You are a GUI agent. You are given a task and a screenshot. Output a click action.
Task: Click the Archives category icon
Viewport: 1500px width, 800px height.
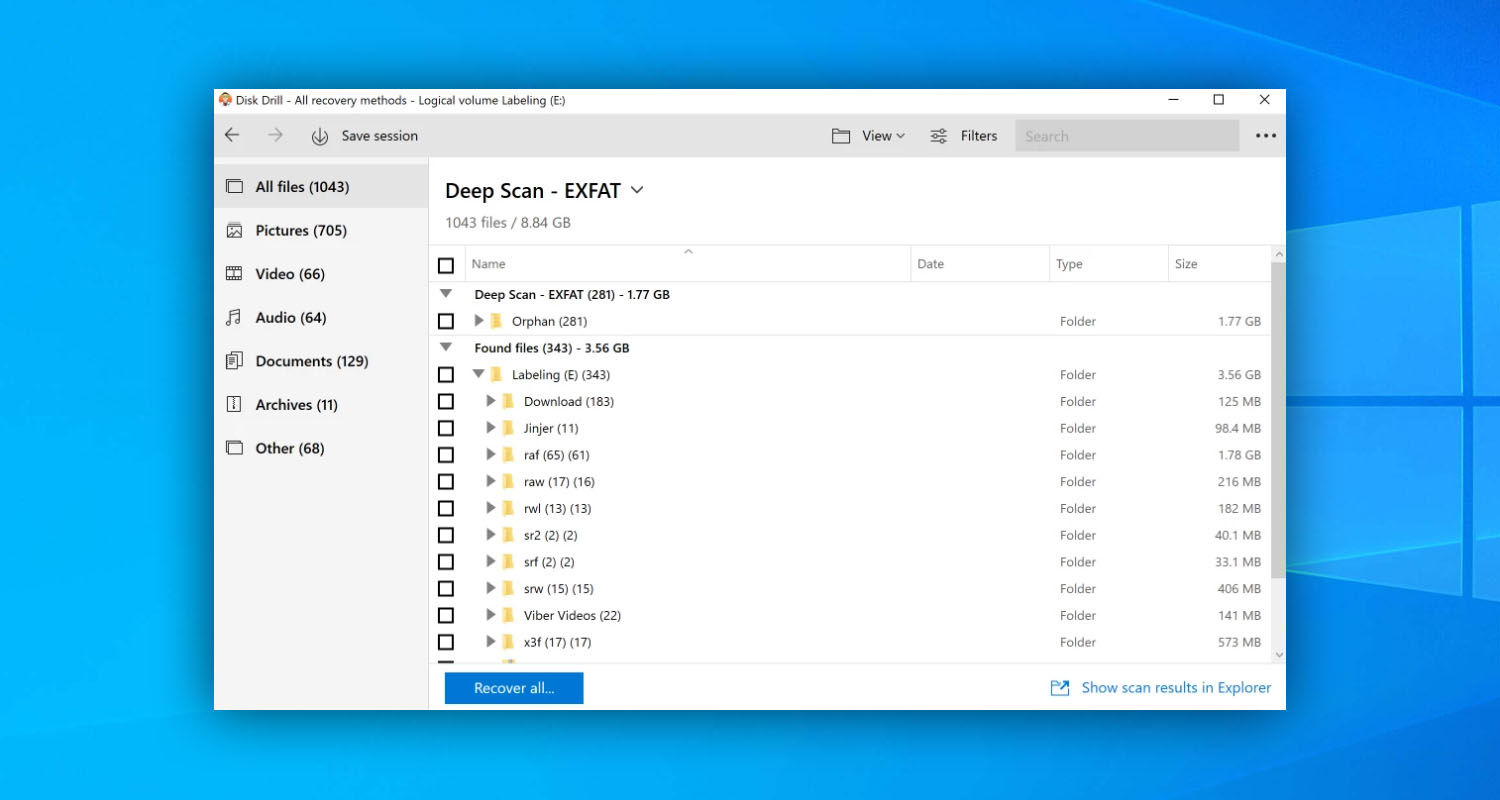234,404
